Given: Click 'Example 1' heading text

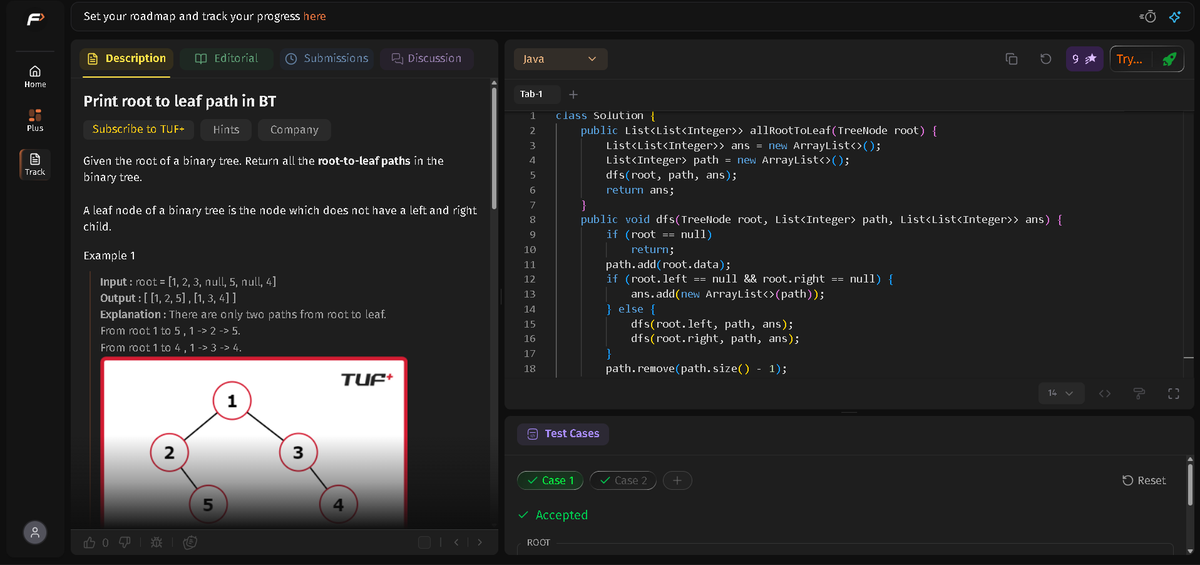Looking at the screenshot, I should (x=109, y=256).
